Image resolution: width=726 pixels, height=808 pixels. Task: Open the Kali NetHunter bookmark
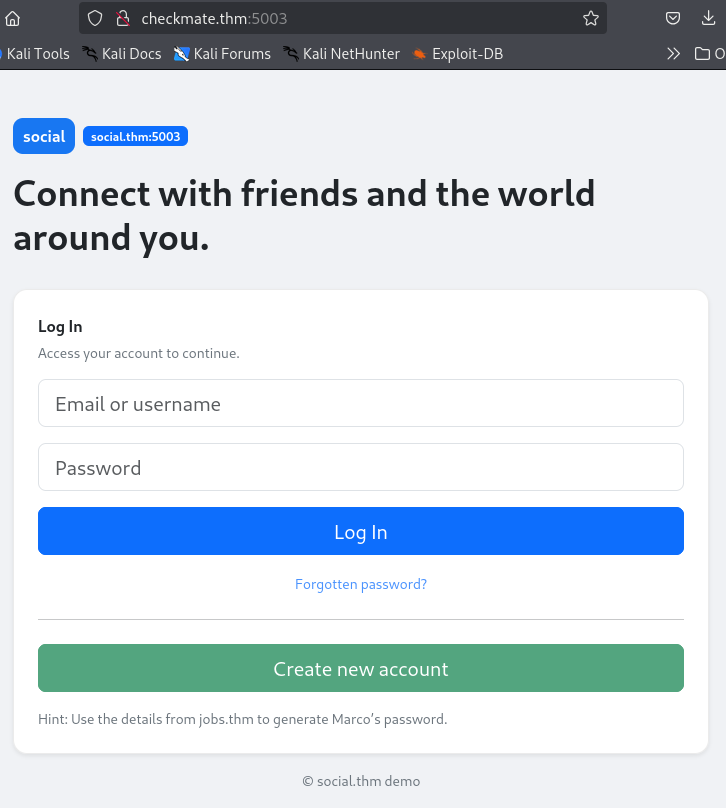point(341,54)
